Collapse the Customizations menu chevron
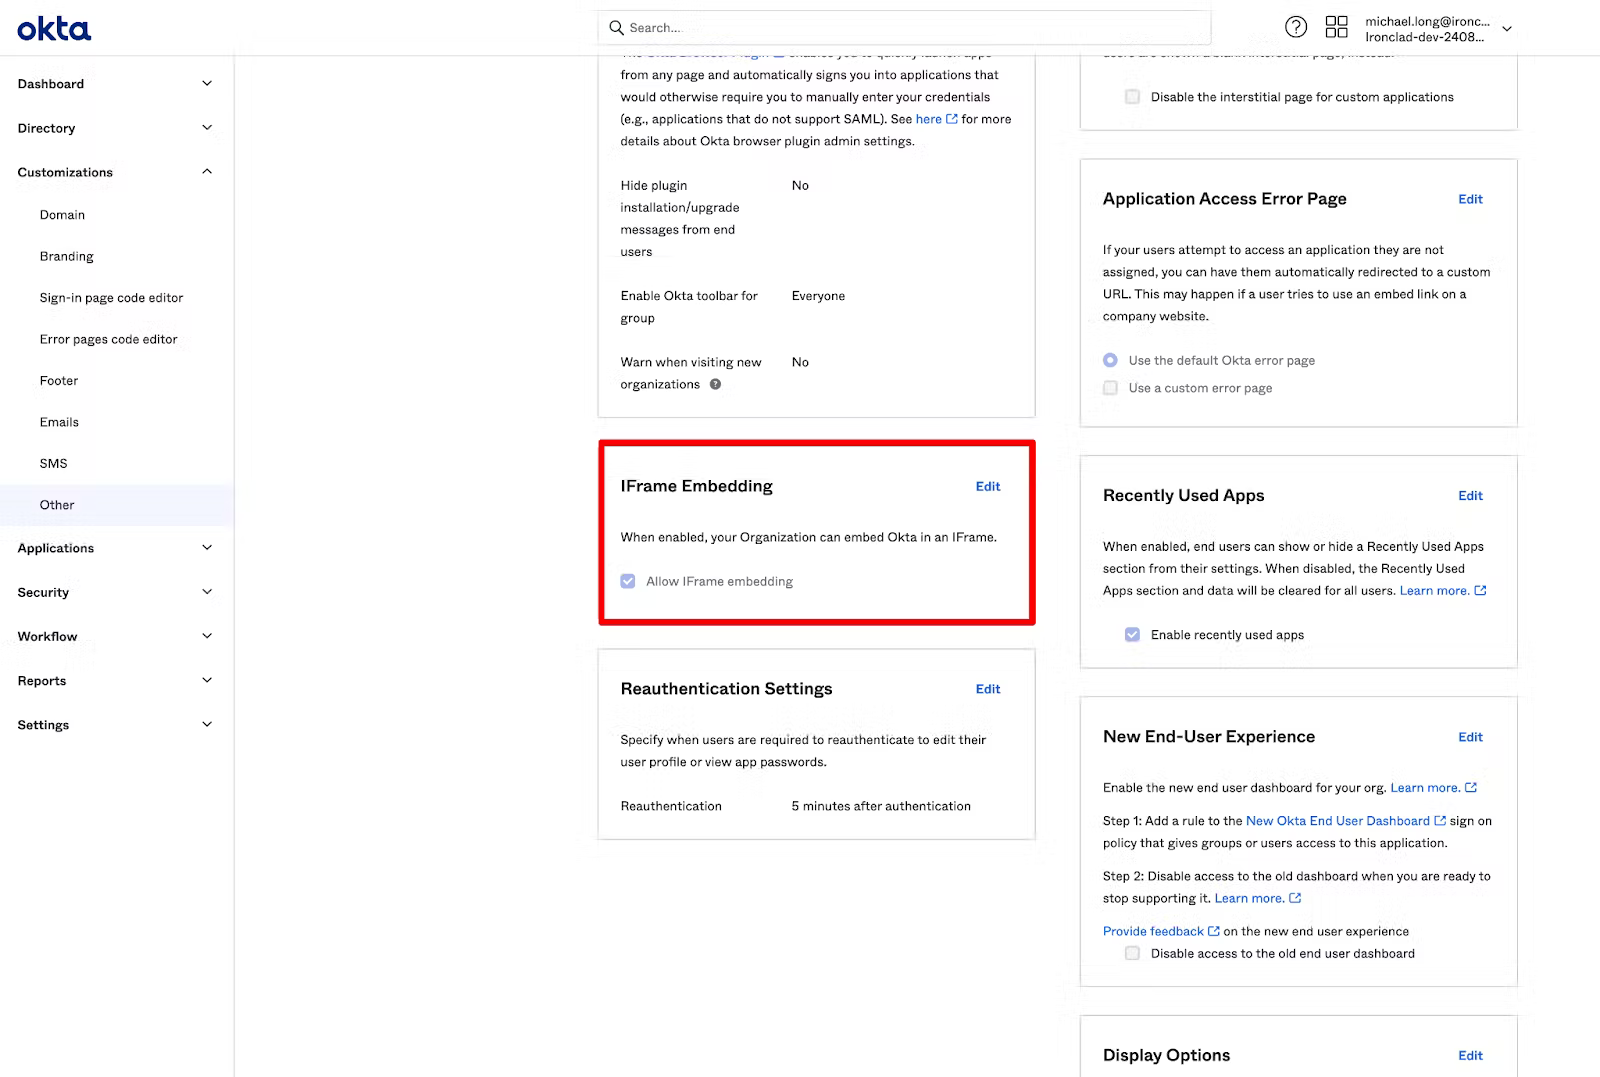 pos(207,172)
